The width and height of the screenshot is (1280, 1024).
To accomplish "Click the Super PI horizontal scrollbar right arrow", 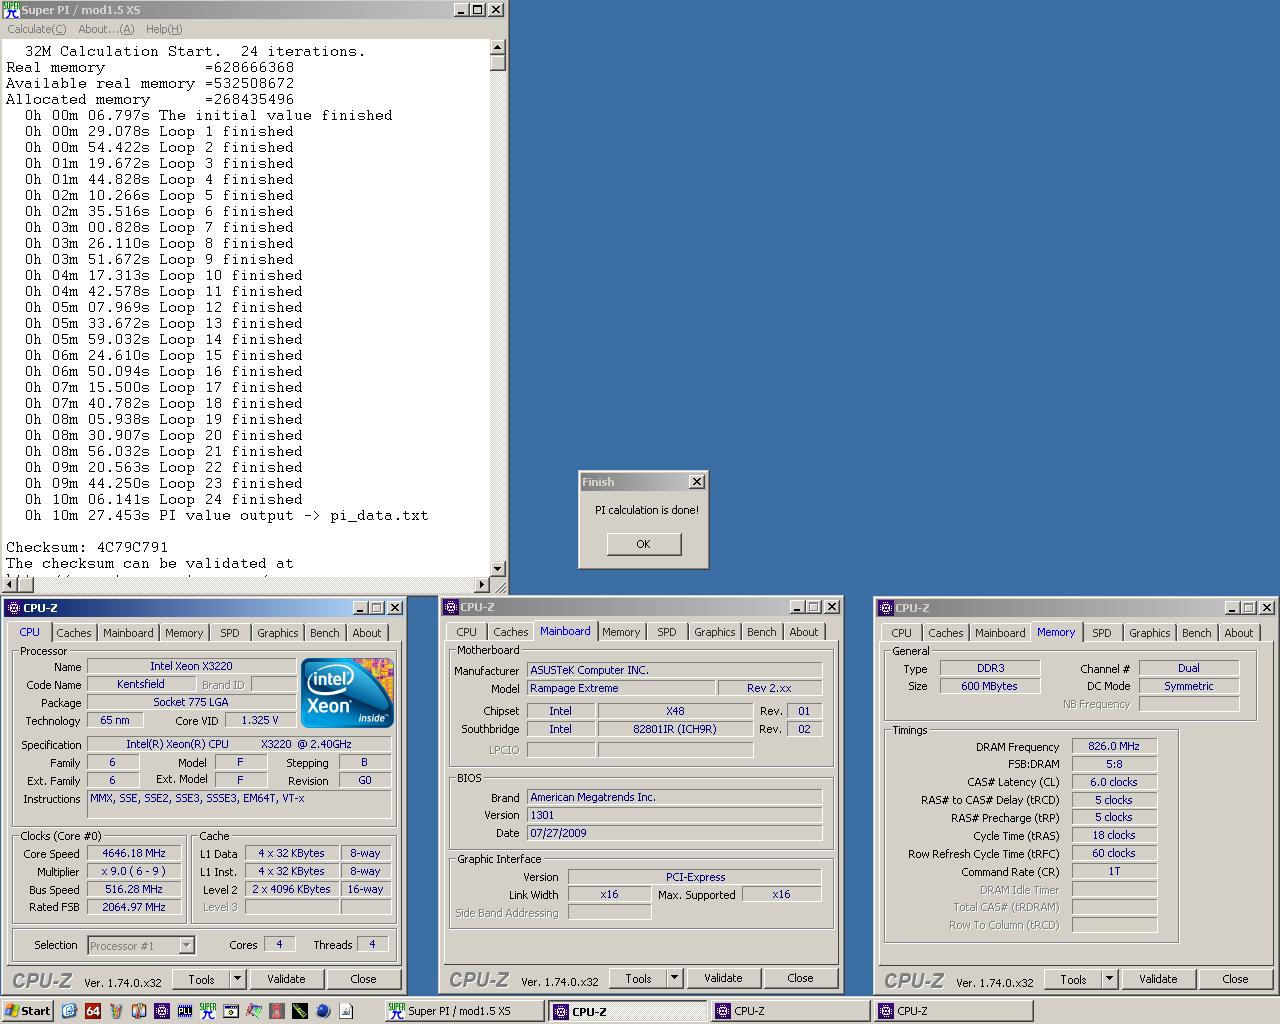I will (x=482, y=585).
